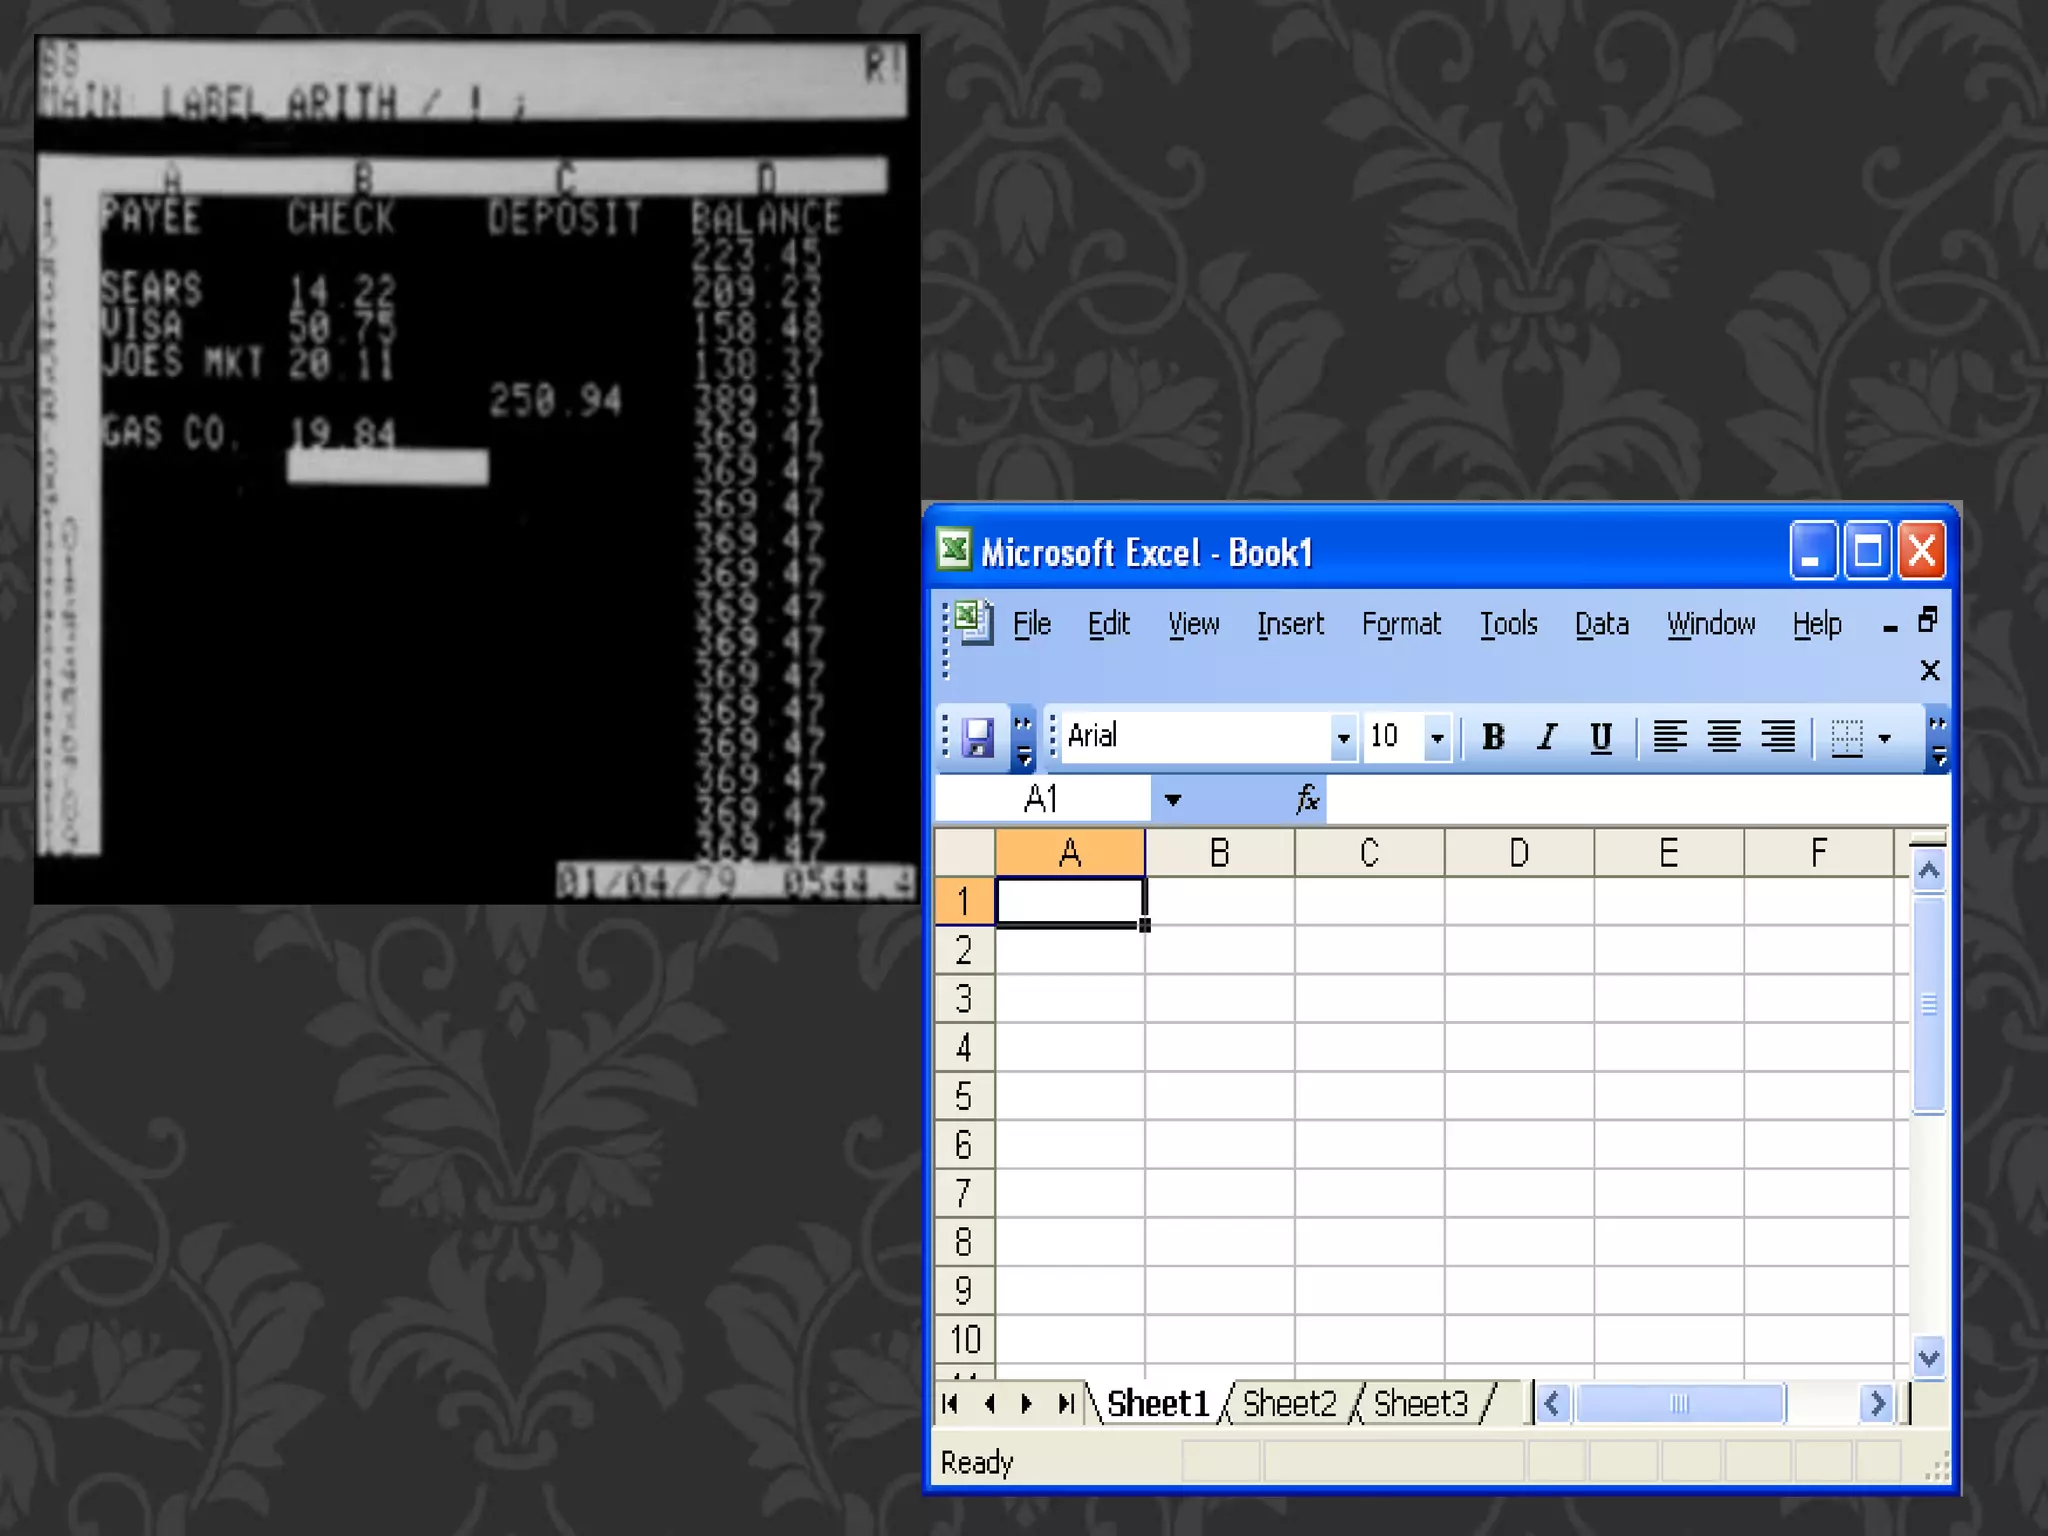Align text left icon
Viewport: 2048px width, 1536px height.
[1669, 737]
